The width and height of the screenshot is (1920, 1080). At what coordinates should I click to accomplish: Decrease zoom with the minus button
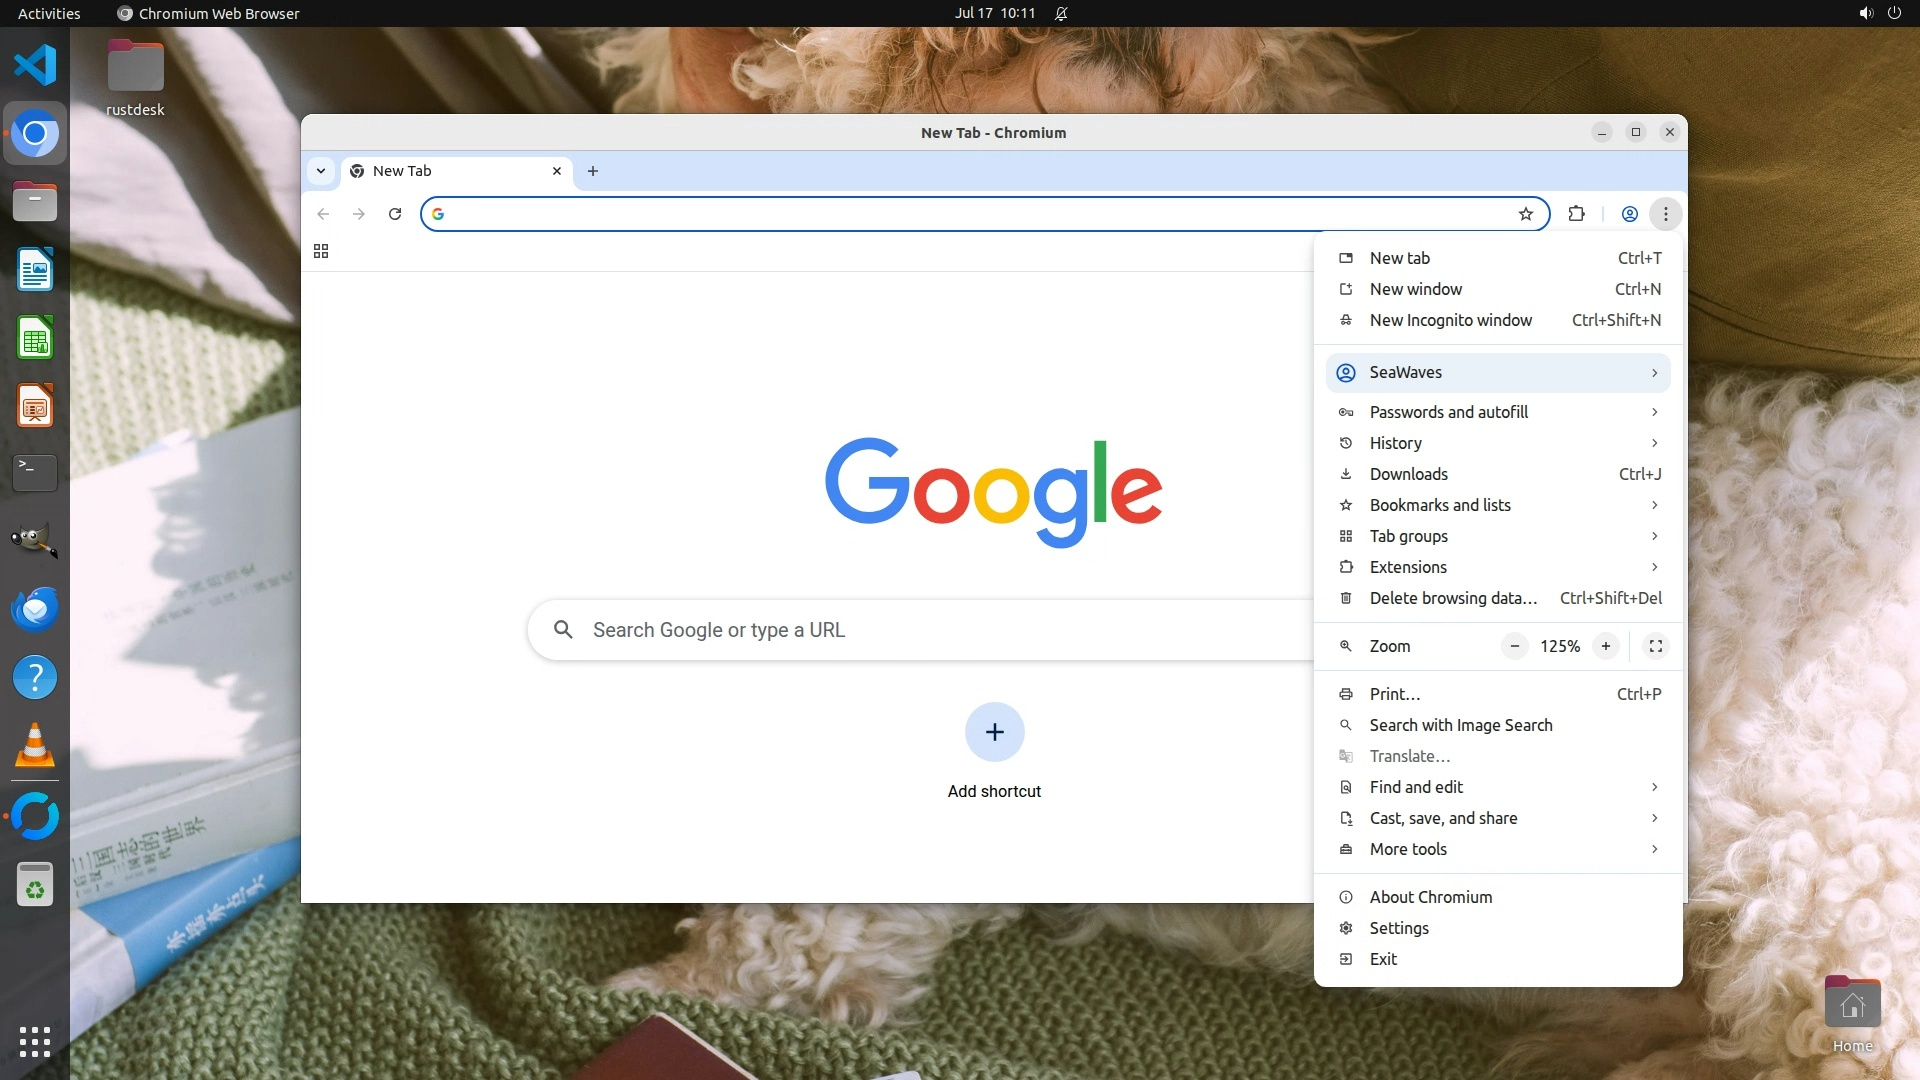pyautogui.click(x=1515, y=646)
